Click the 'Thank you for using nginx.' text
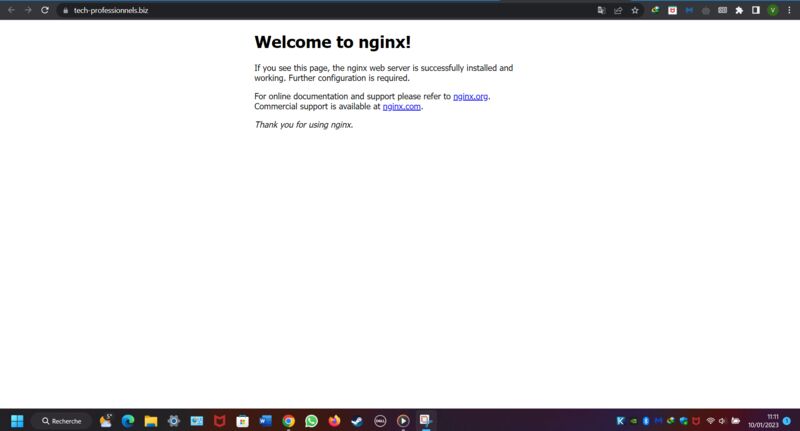Image resolution: width=800 pixels, height=431 pixels. point(304,125)
